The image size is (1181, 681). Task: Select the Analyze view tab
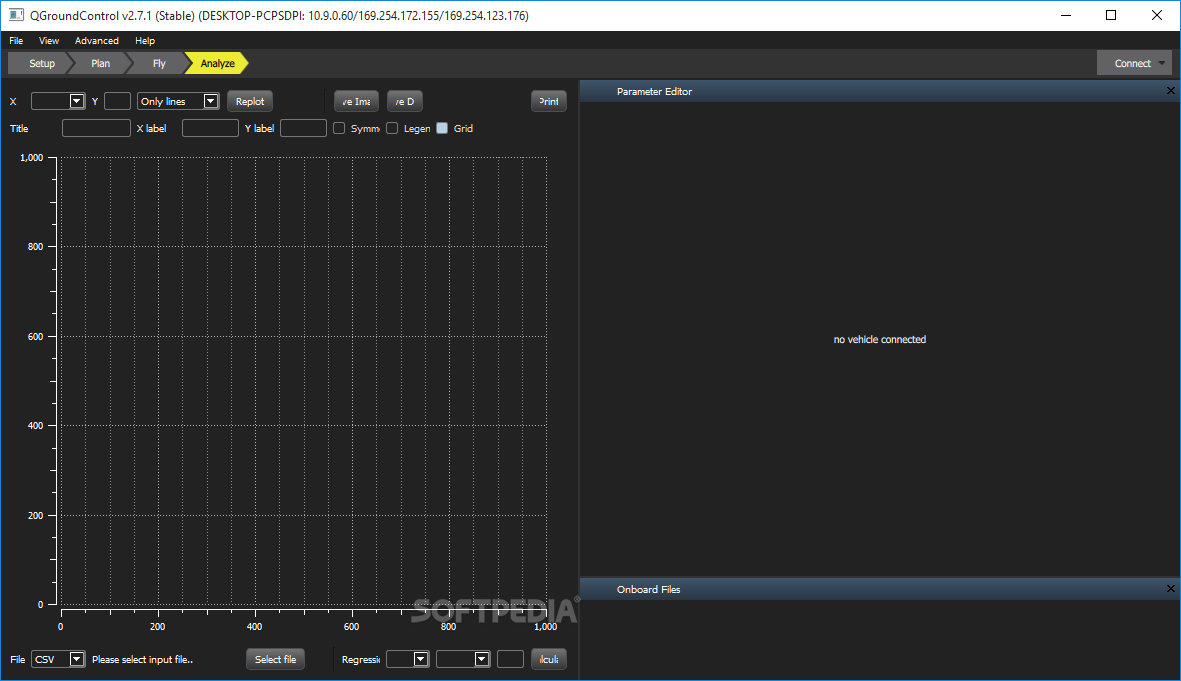point(217,63)
